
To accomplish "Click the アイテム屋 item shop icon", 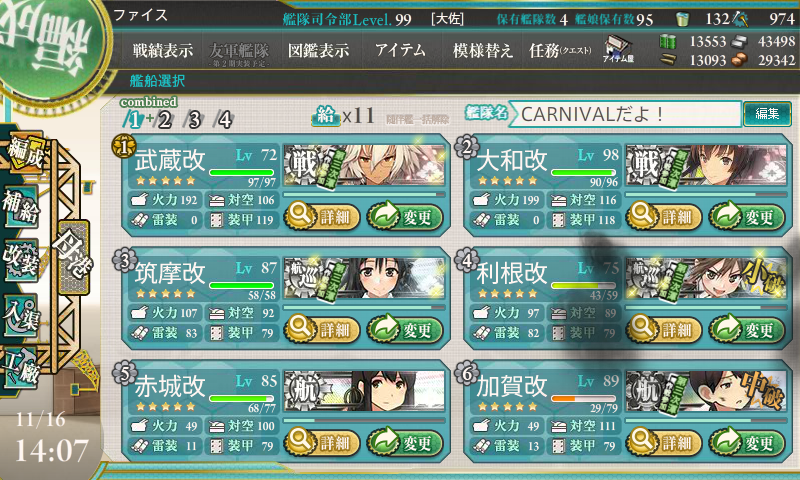I will pyautogui.click(x=618, y=50).
